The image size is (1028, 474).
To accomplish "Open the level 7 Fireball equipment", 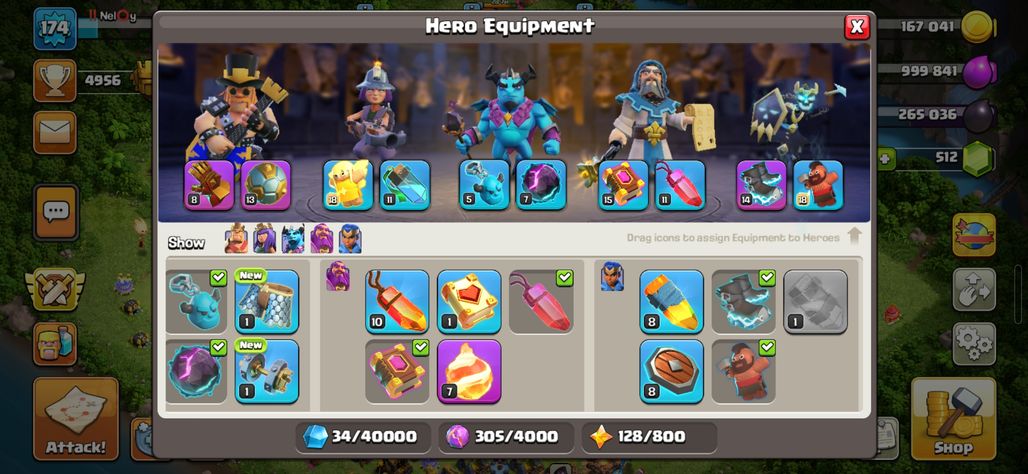I will (469, 371).
